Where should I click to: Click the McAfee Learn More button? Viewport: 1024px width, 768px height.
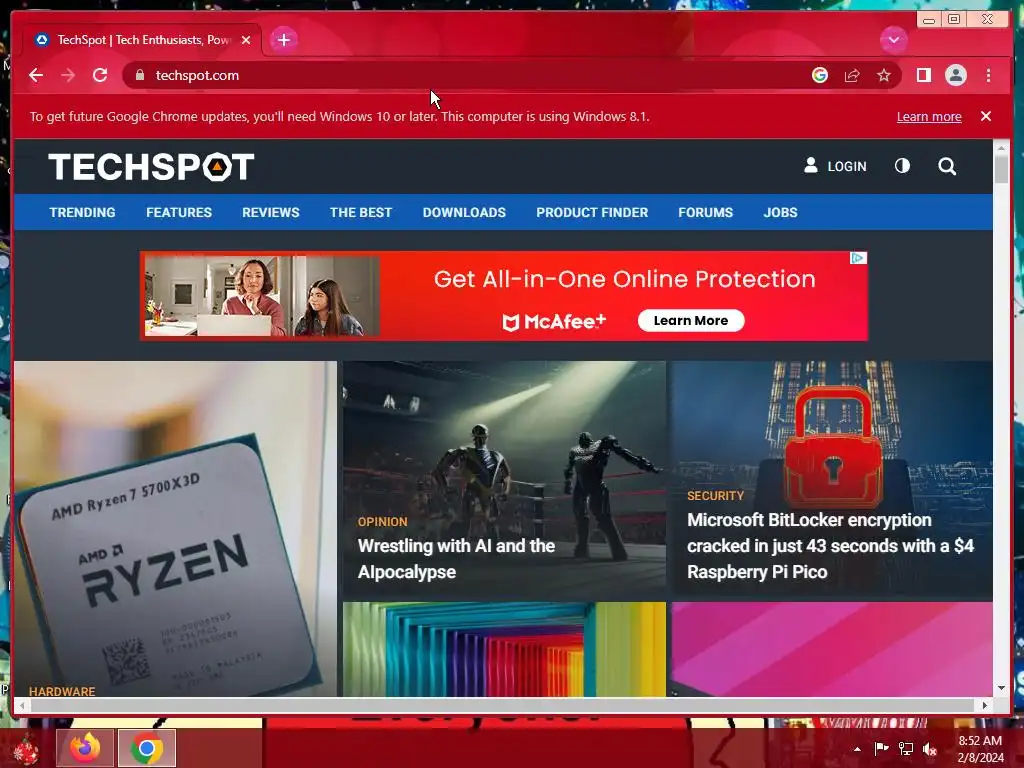click(x=691, y=321)
